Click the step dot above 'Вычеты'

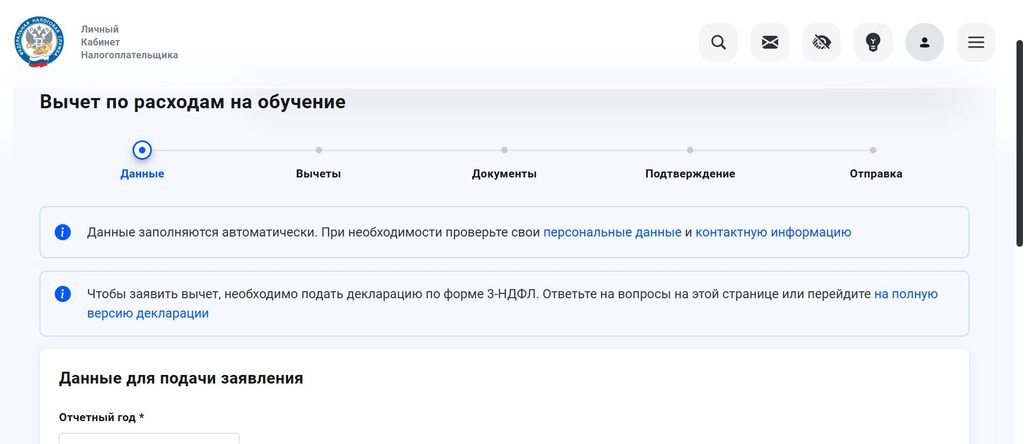pos(319,150)
